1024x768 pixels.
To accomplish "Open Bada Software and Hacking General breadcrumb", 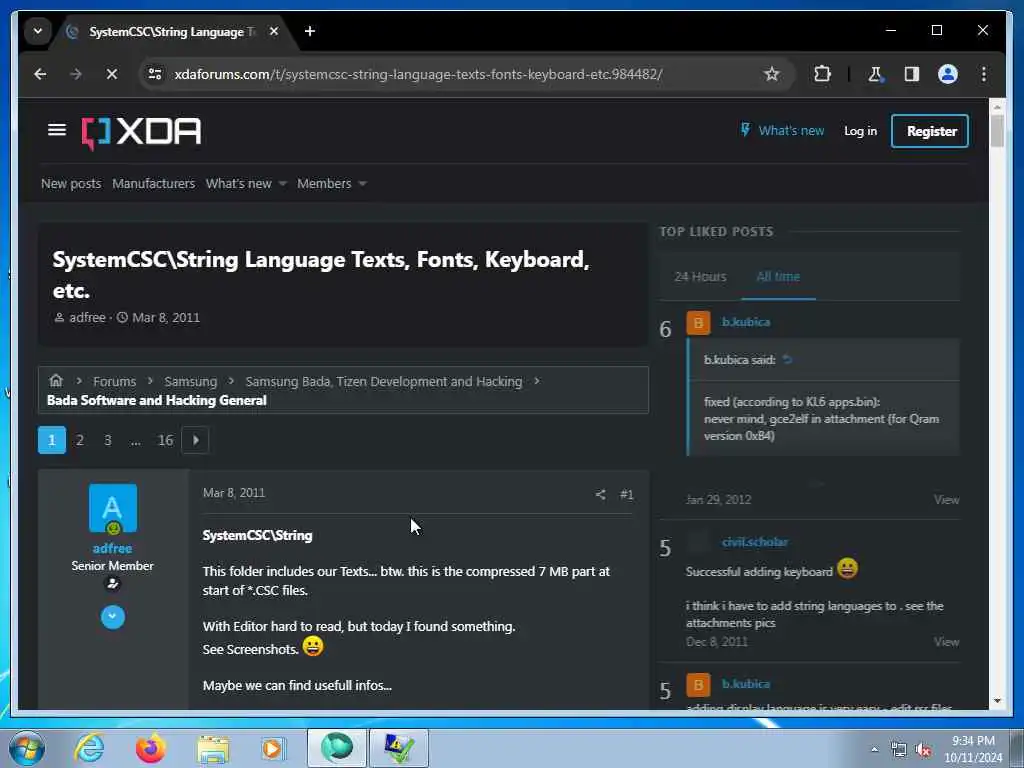I will point(157,400).
